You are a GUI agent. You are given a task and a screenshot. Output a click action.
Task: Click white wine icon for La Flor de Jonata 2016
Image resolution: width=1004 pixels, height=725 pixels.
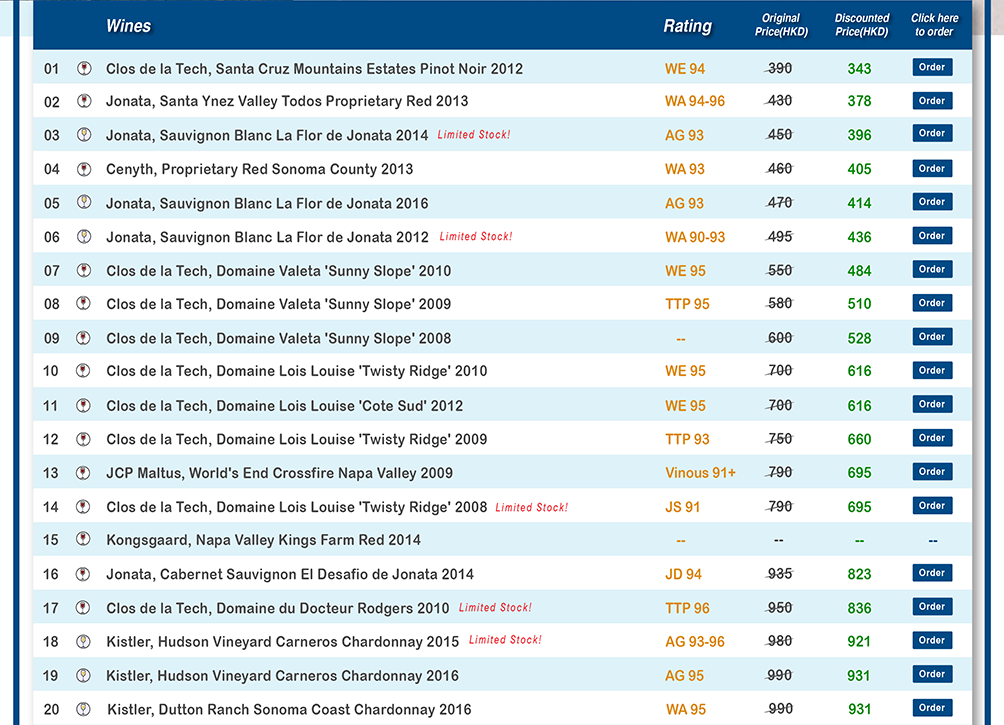tap(84, 202)
